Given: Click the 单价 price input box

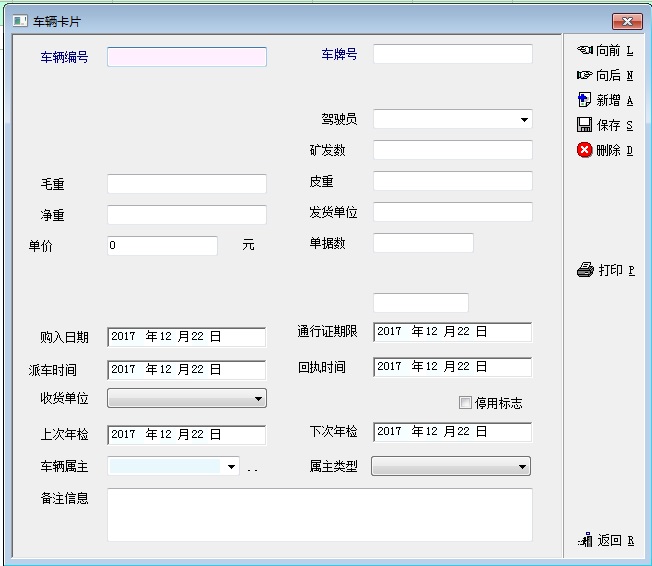Looking at the screenshot, I should click(x=162, y=246).
